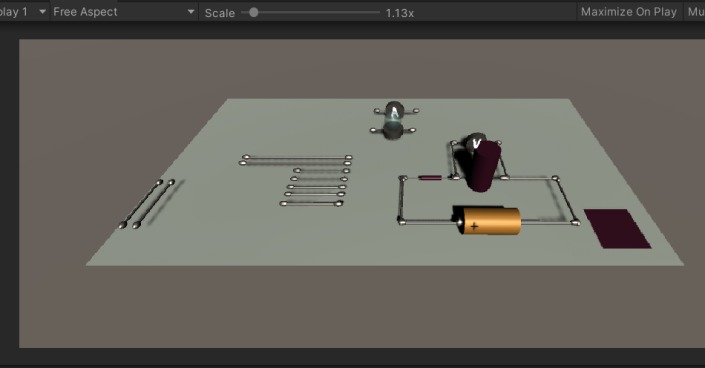Open the Free Aspect resolution dropdown

pos(124,12)
